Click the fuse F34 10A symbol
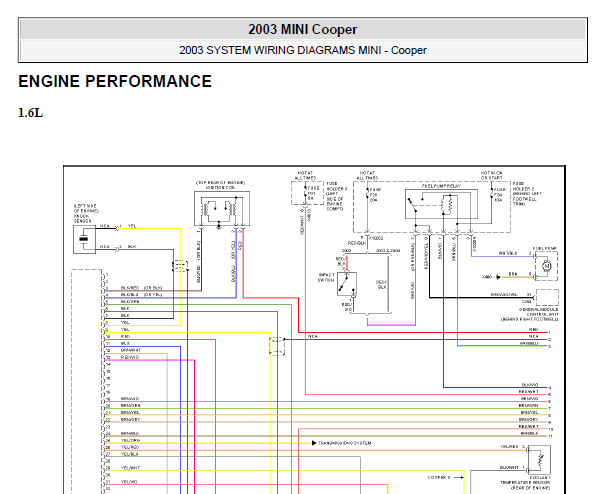The image size is (606, 494). click(x=492, y=194)
